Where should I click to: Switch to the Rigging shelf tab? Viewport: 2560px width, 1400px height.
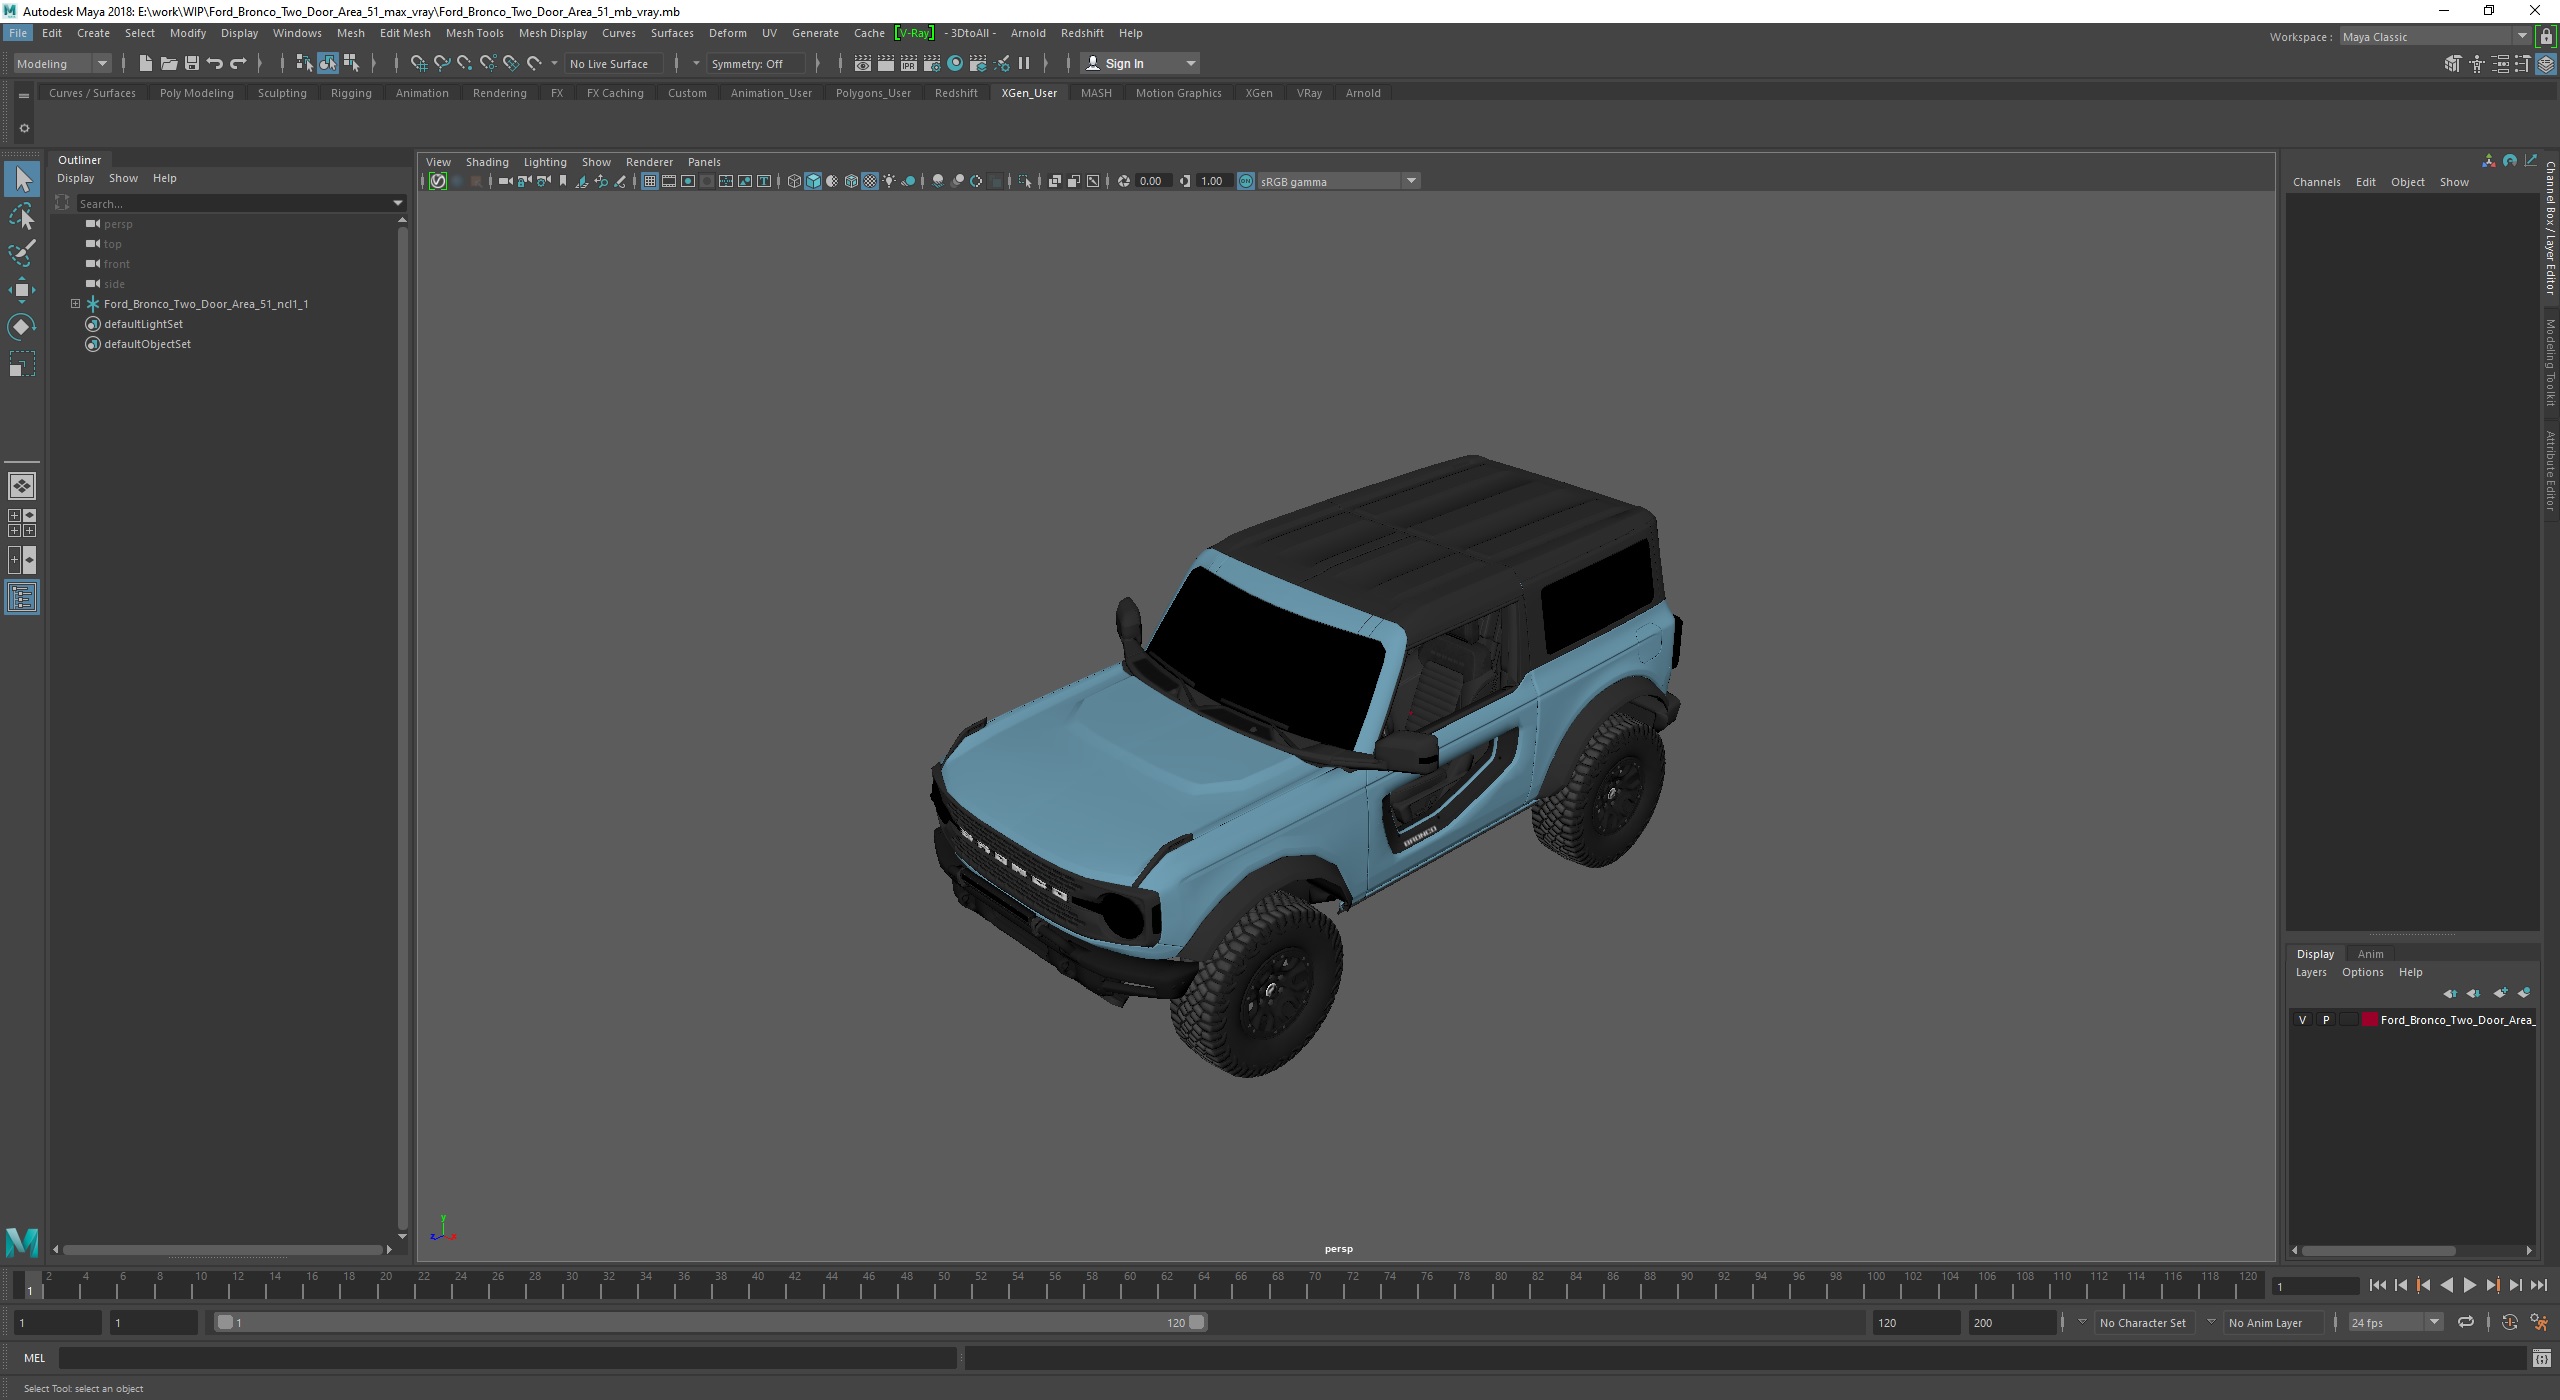(x=351, y=93)
